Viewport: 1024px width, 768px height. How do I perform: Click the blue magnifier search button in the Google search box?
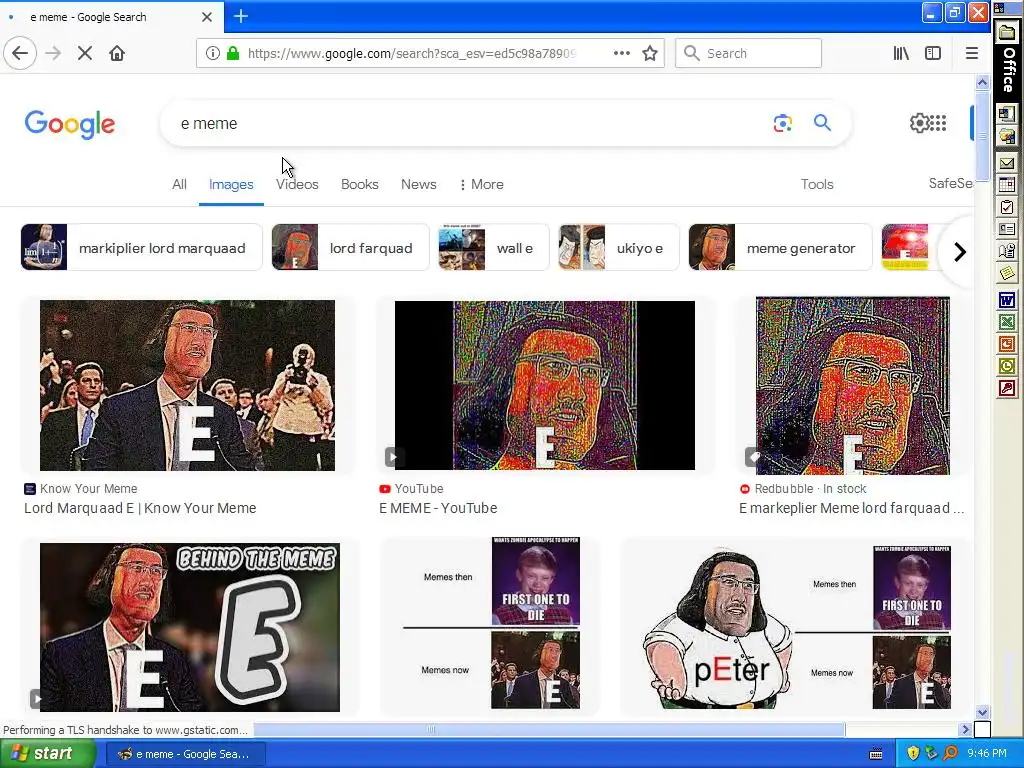point(822,122)
